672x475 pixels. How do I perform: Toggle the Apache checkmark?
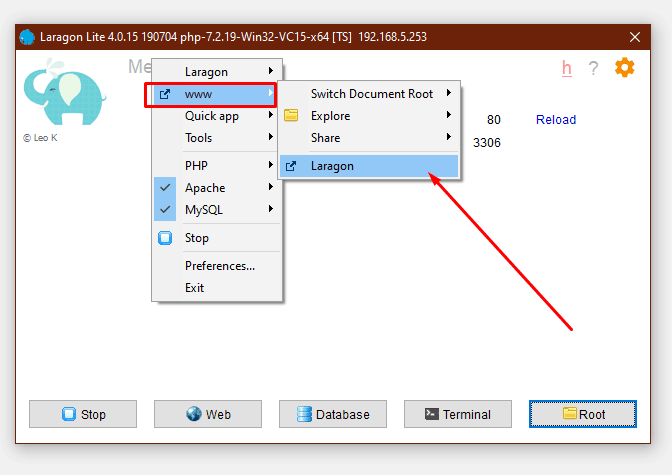pos(165,187)
